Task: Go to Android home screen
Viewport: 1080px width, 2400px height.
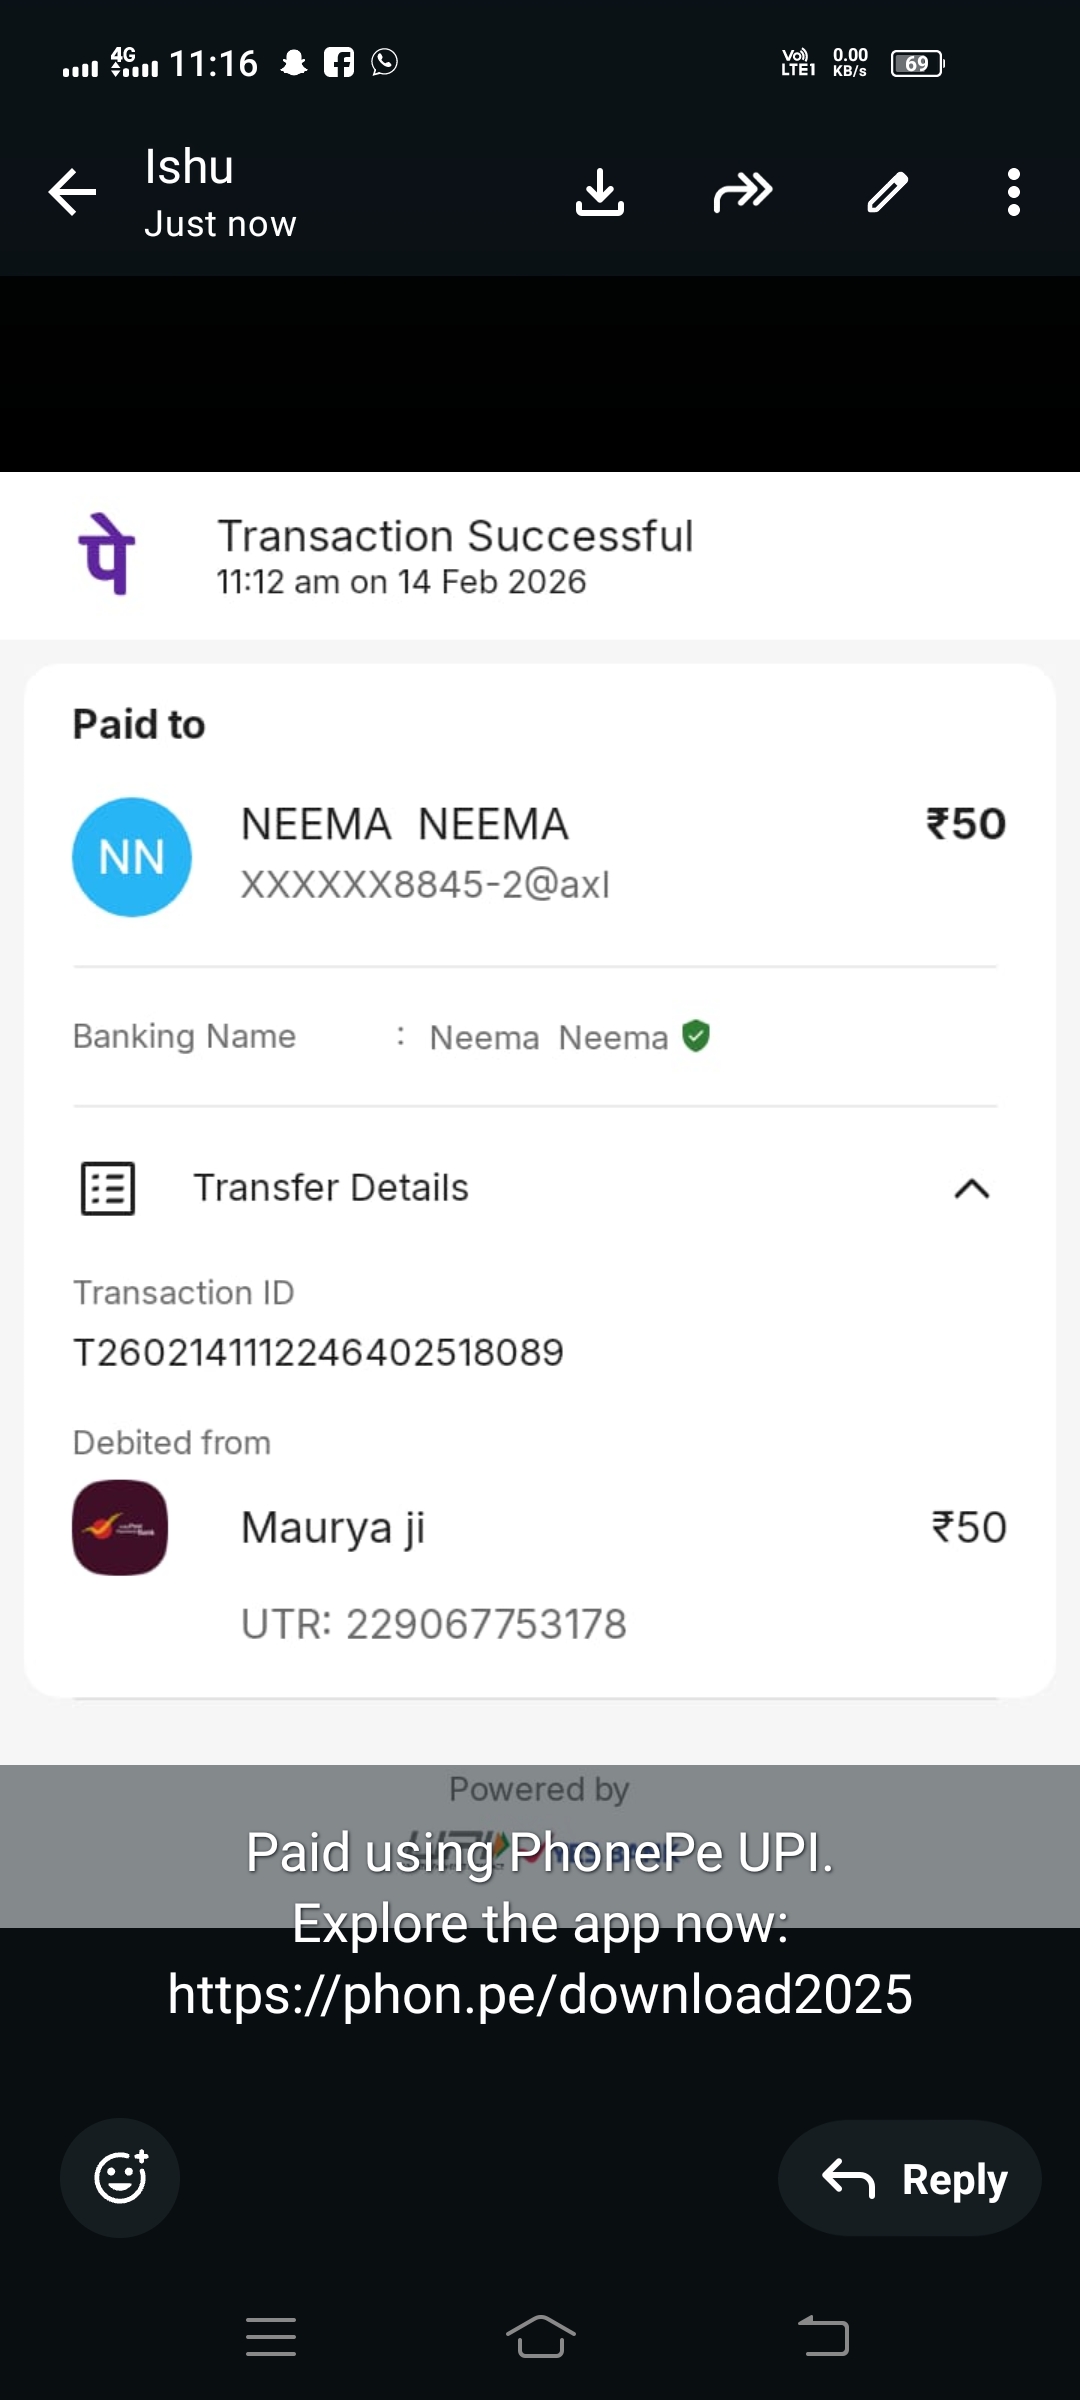Action: point(540,2337)
